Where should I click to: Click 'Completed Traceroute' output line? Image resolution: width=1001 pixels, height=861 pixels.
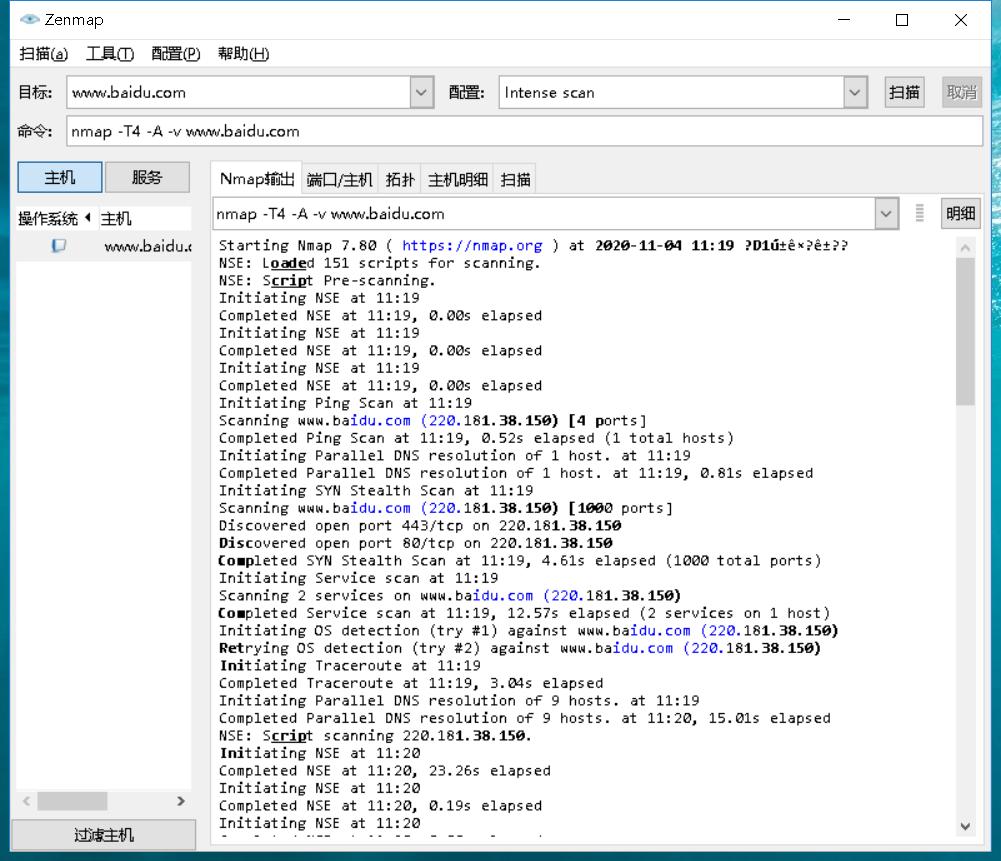click(x=410, y=683)
